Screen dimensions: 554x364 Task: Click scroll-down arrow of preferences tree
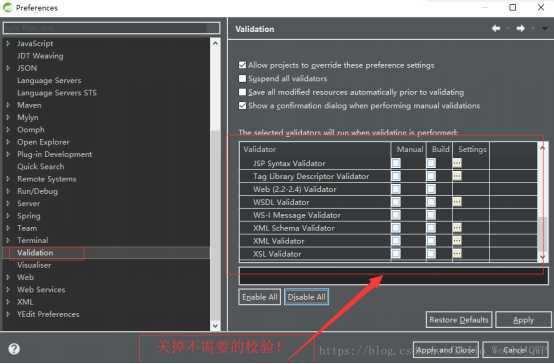point(215,325)
